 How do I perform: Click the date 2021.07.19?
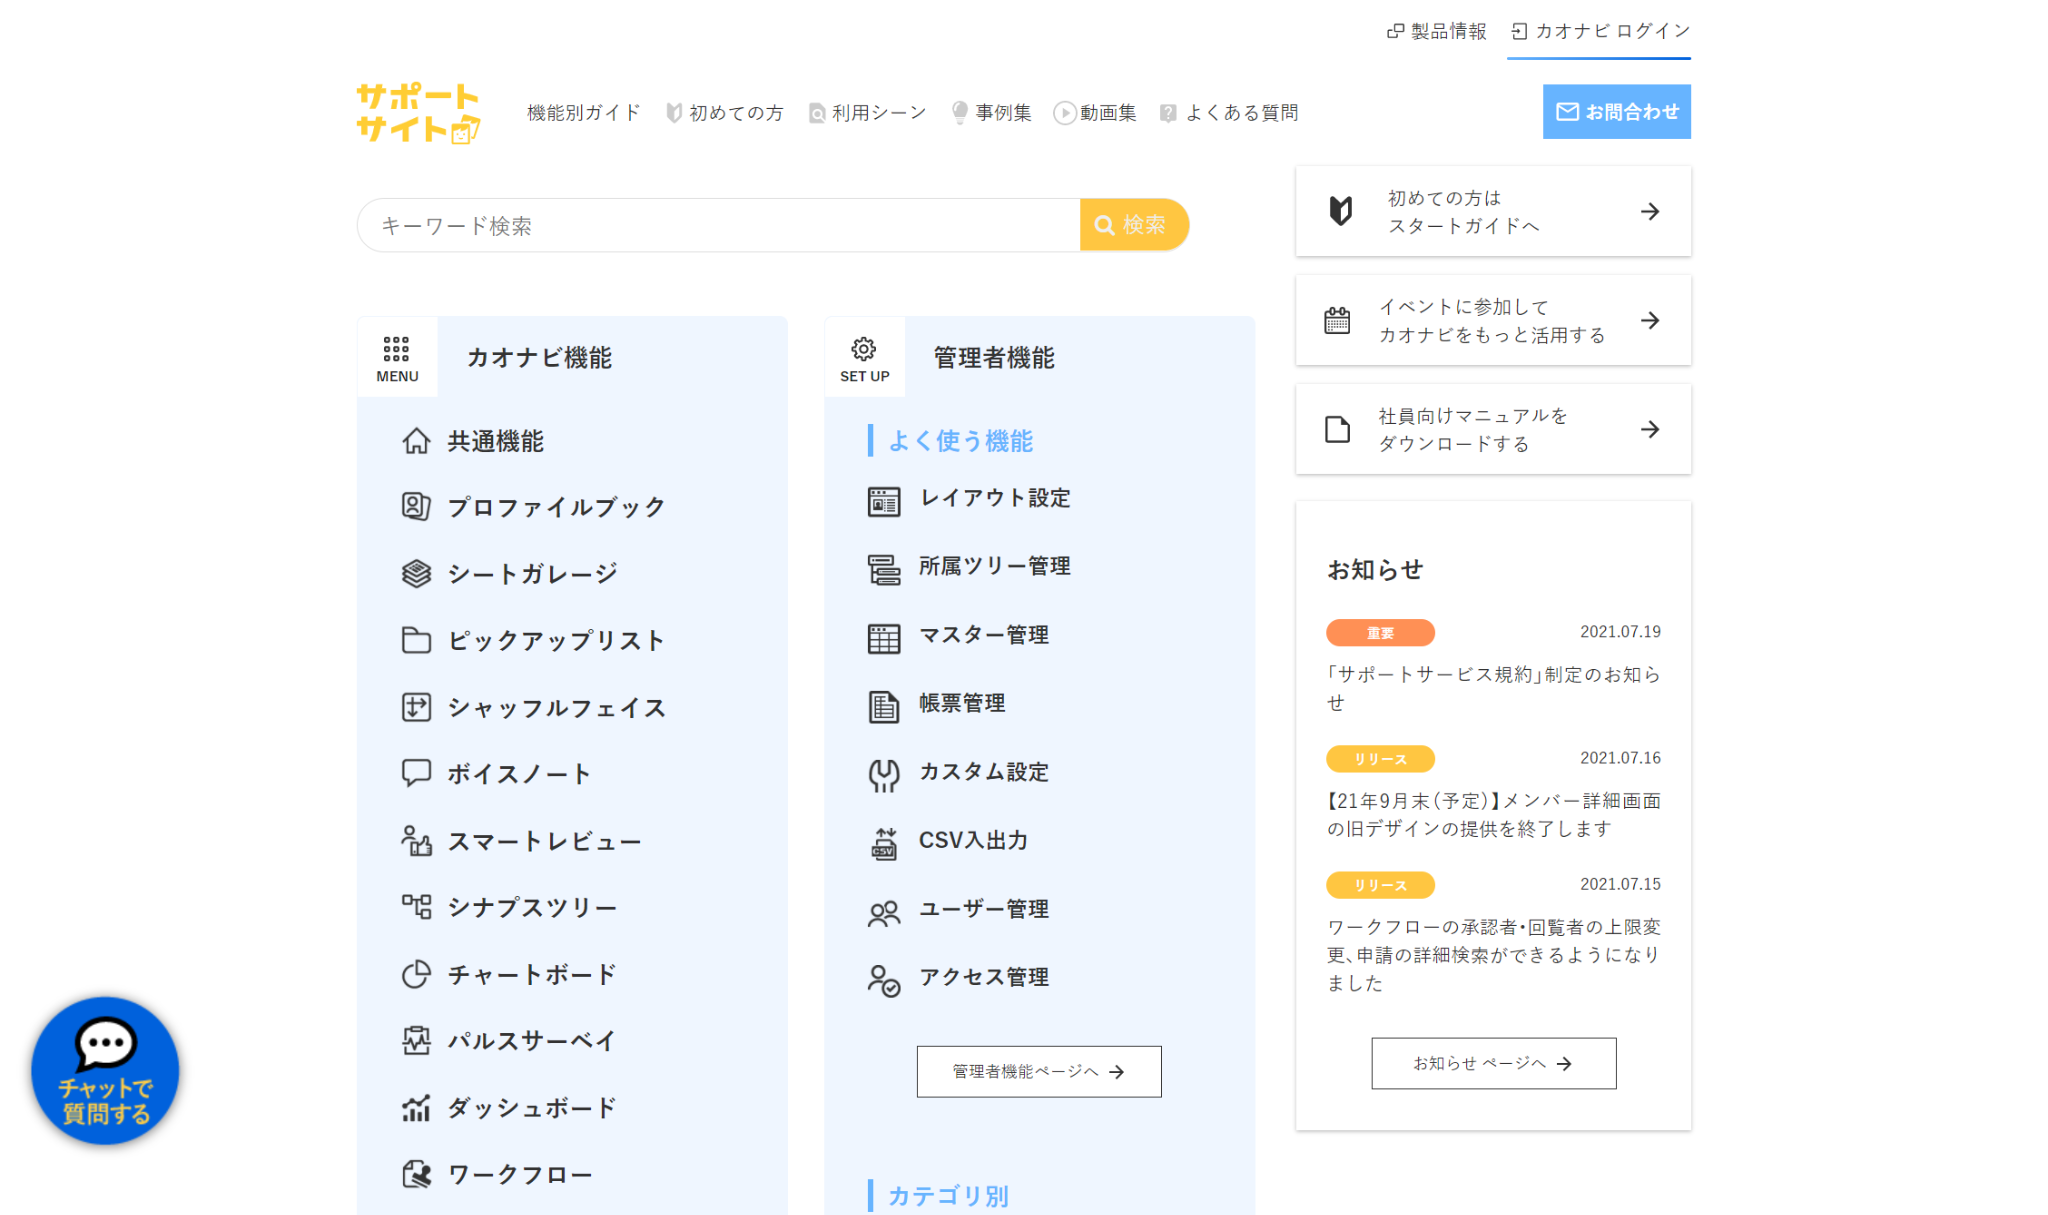(x=1620, y=632)
